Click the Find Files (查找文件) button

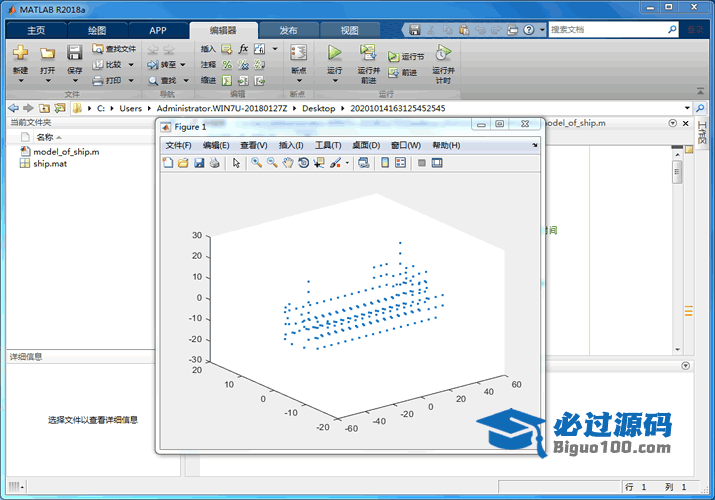[114, 48]
